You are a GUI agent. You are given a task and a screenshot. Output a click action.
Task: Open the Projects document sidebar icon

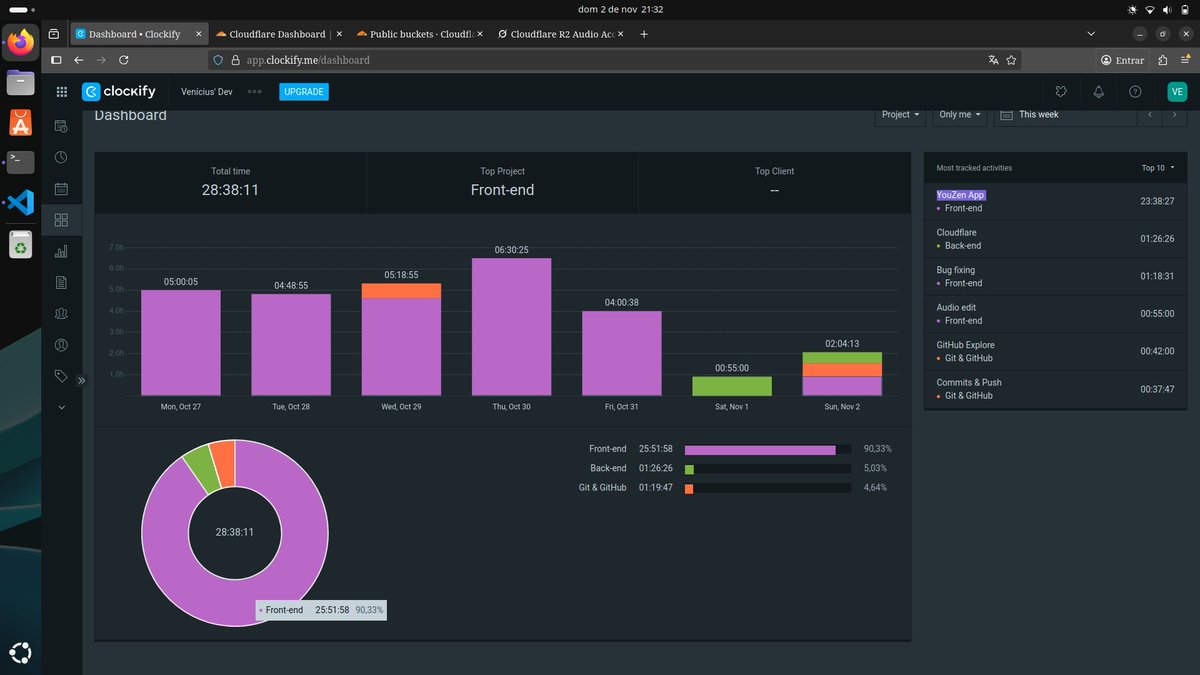click(61, 282)
